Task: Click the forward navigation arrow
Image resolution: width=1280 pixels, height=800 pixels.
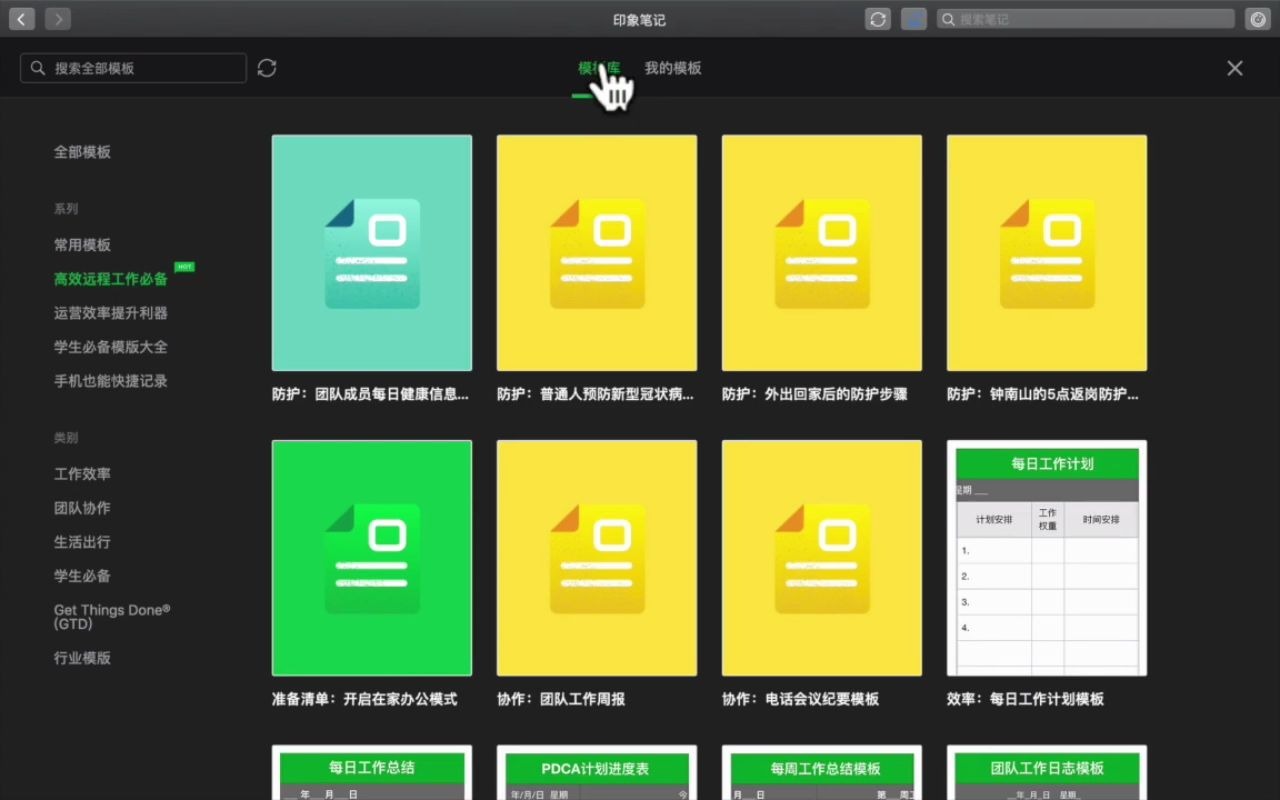Action: pyautogui.click(x=57, y=18)
